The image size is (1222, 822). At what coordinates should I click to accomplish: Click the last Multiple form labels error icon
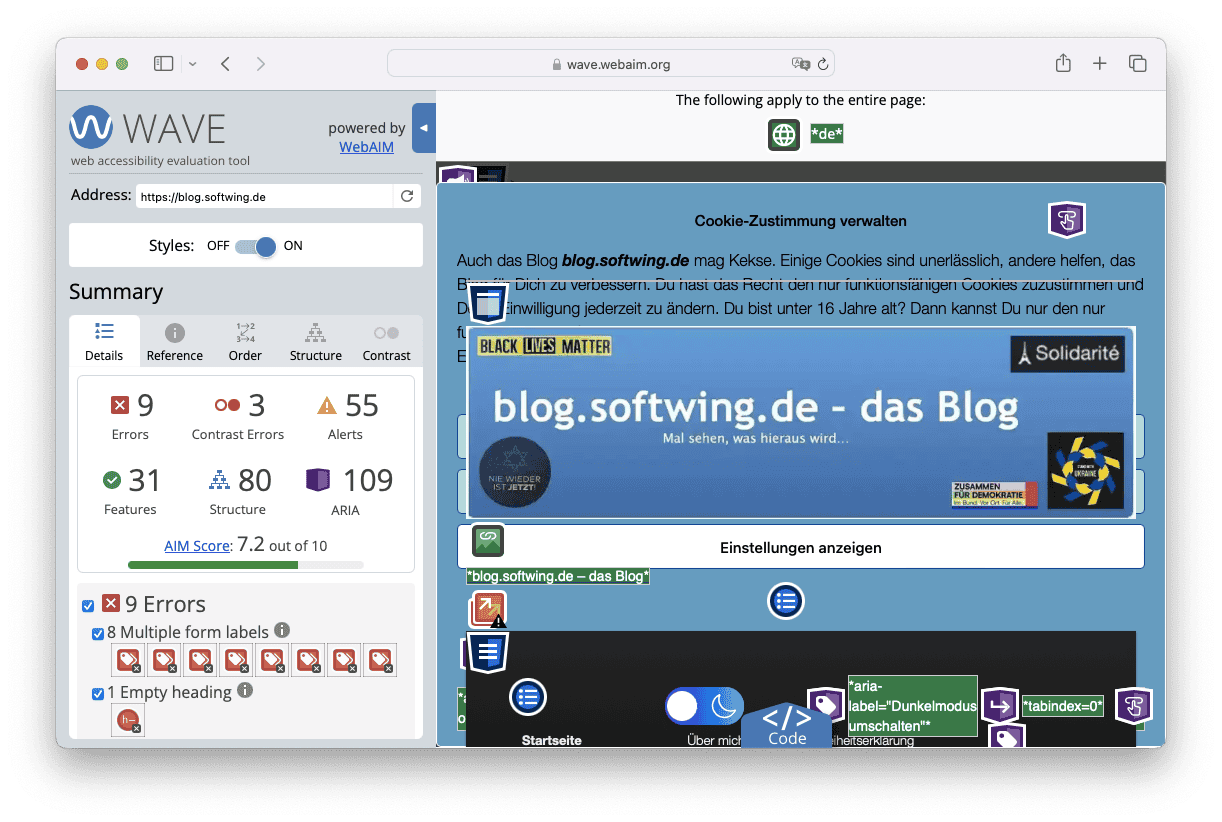point(380,660)
